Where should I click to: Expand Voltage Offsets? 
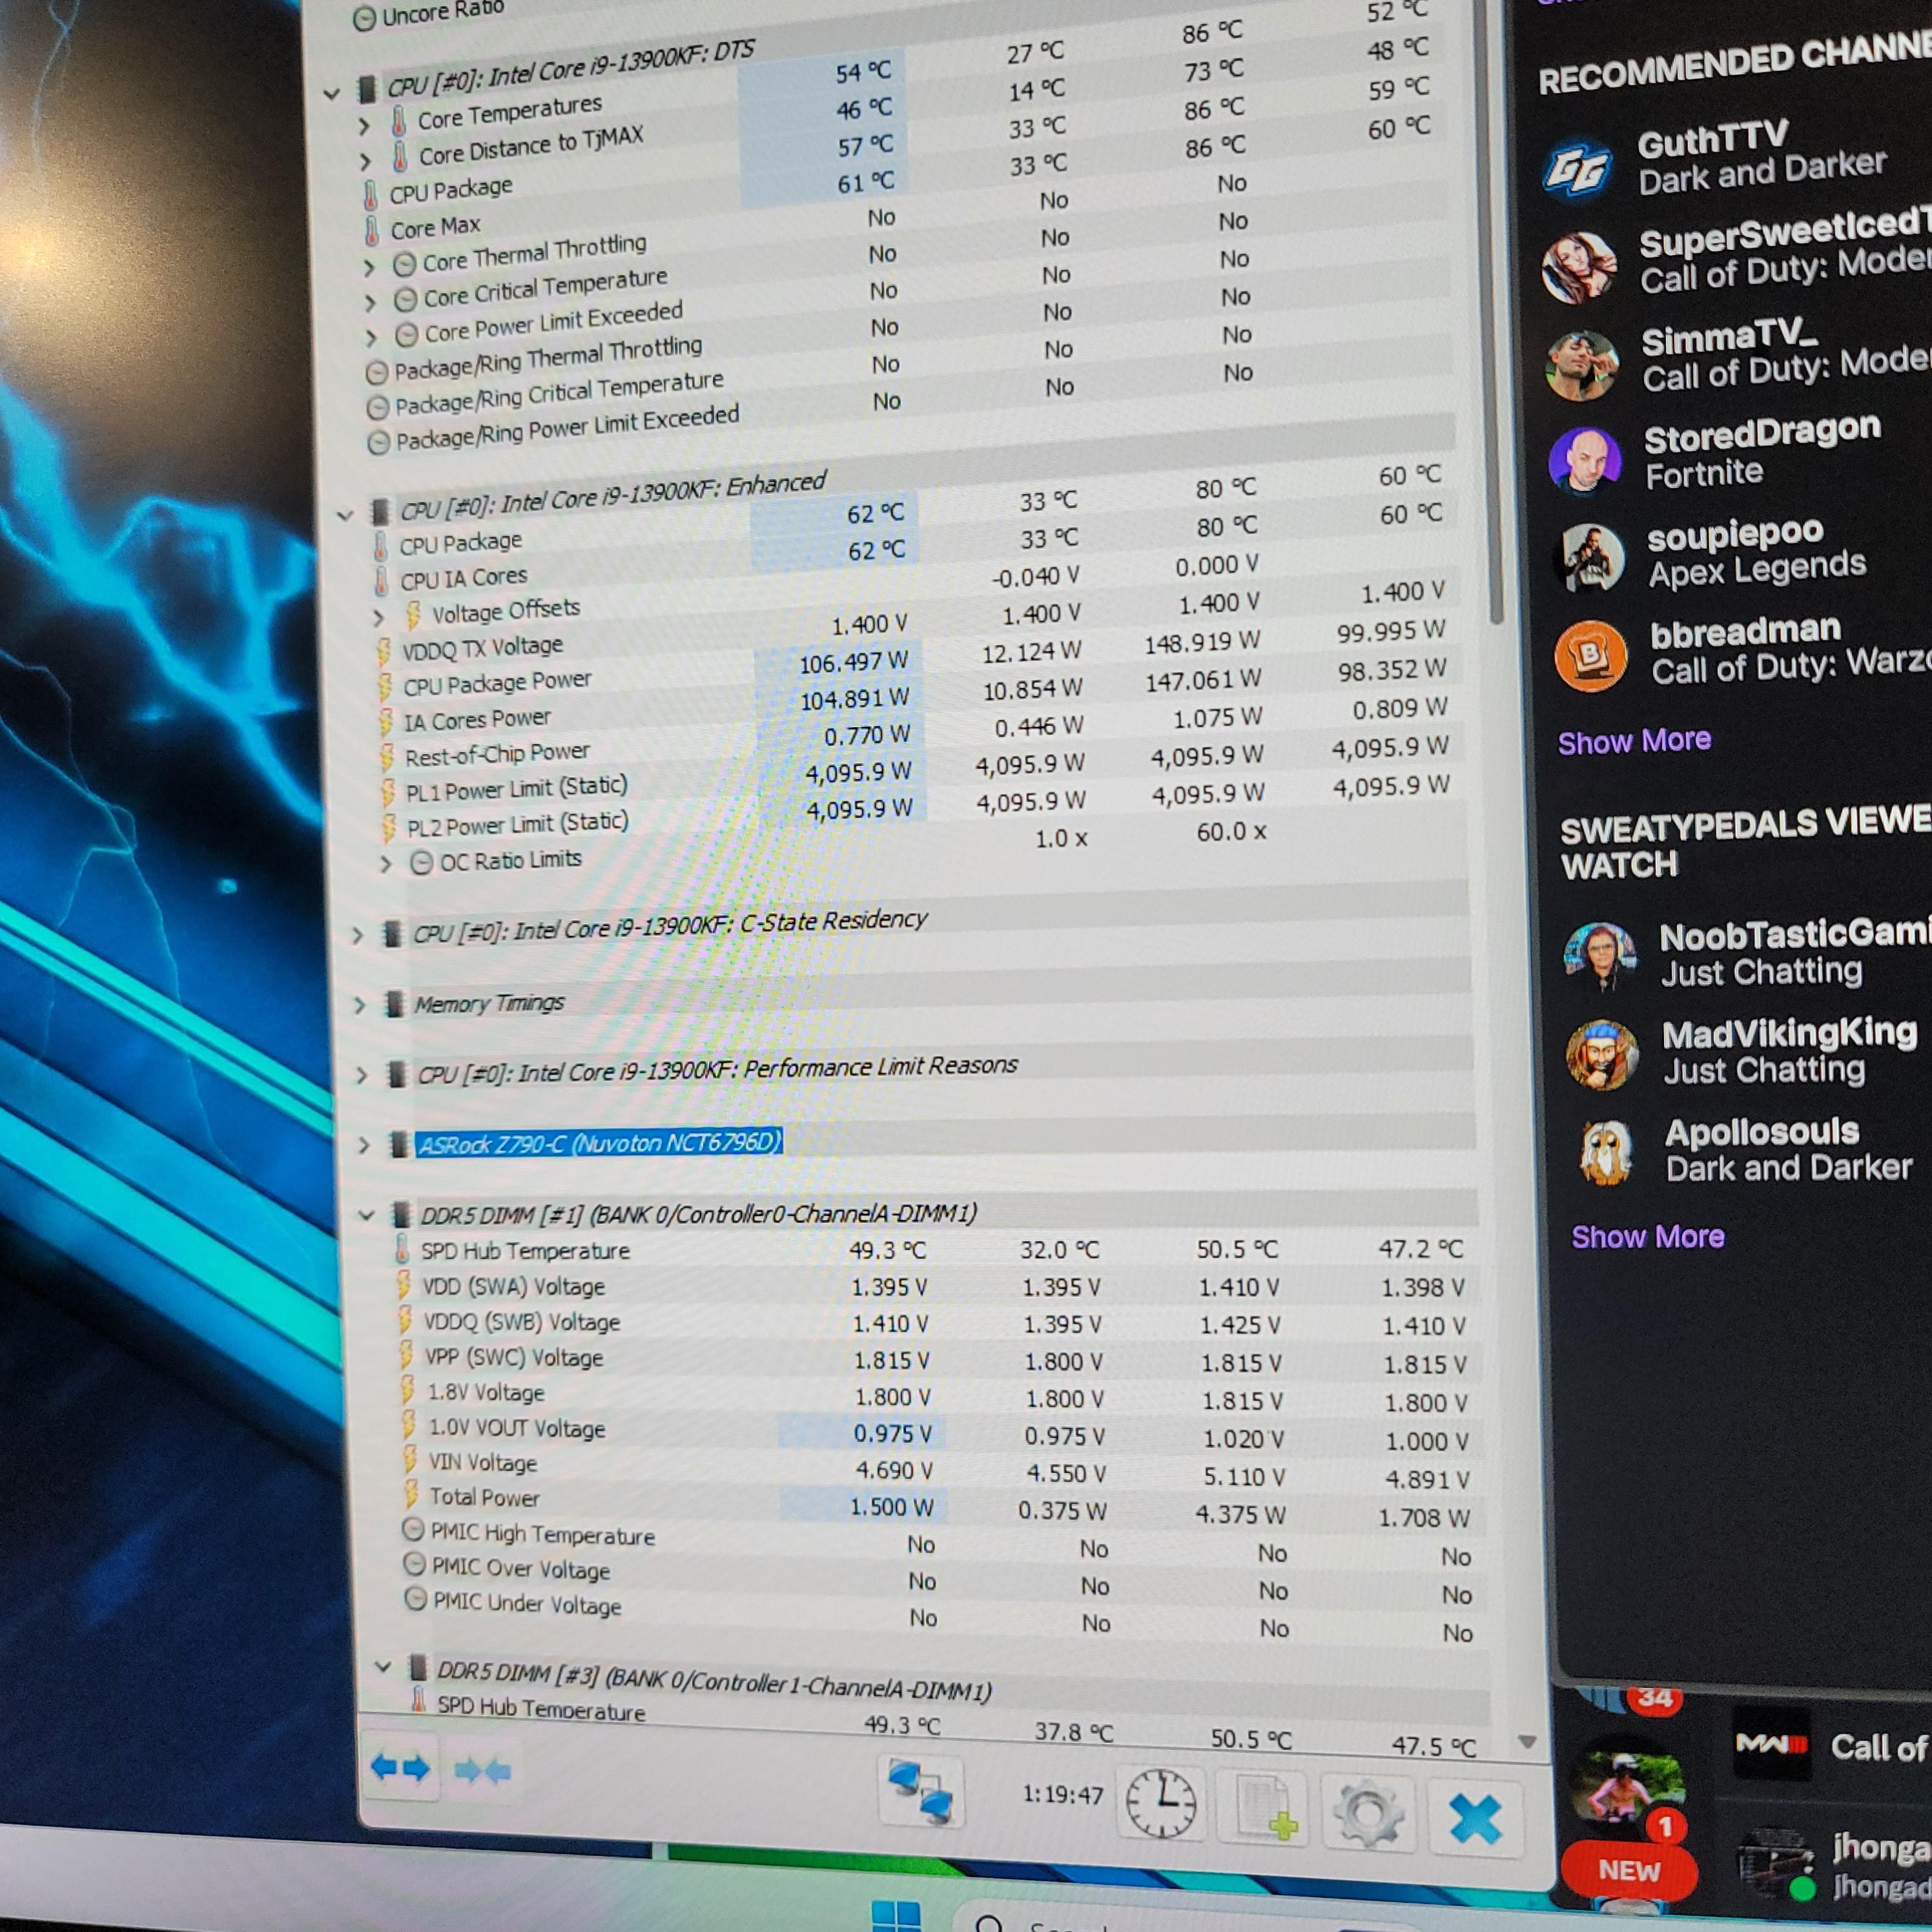coord(379,618)
